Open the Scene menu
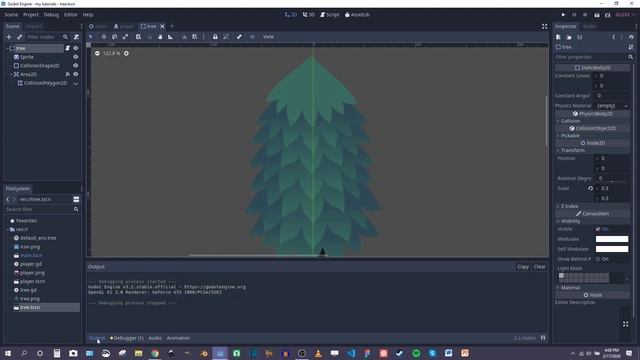The width and height of the screenshot is (640, 360). [11, 15]
